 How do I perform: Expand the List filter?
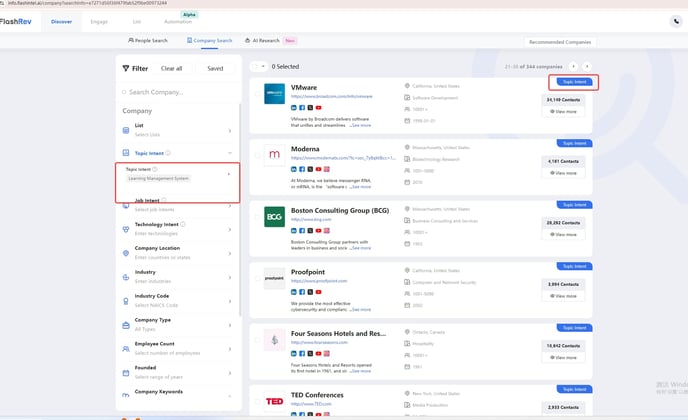tap(229, 131)
